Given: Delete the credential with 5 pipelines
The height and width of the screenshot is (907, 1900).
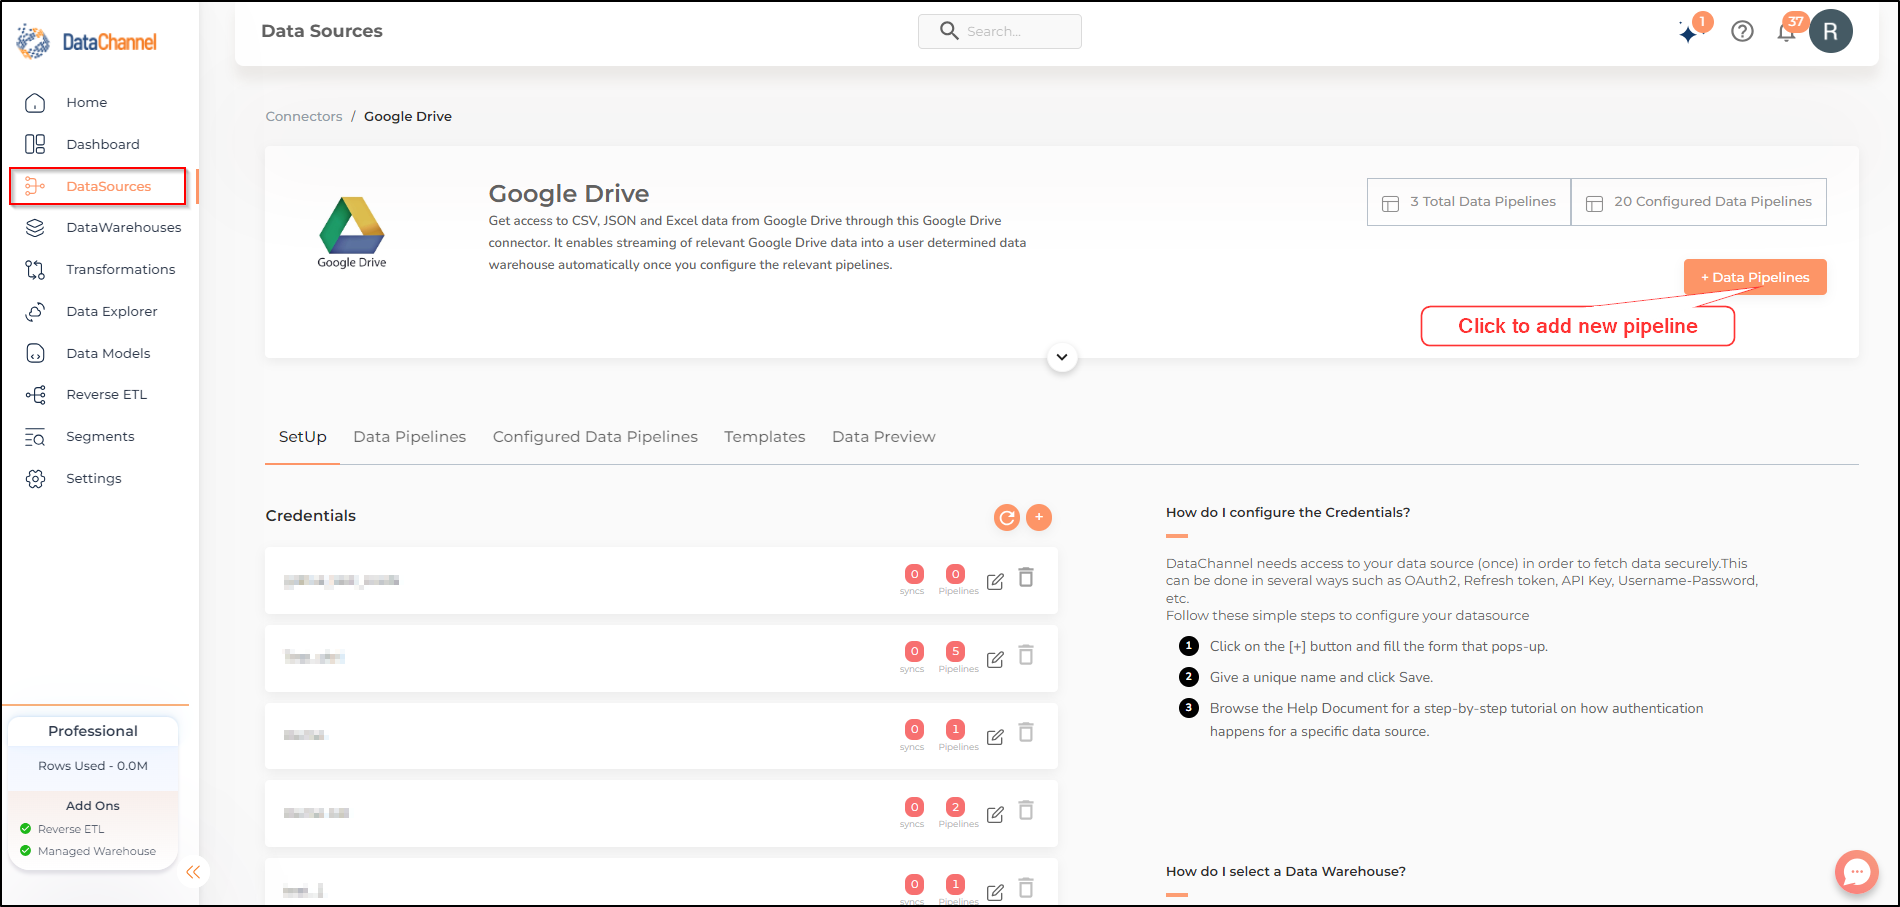Looking at the screenshot, I should point(1026,655).
